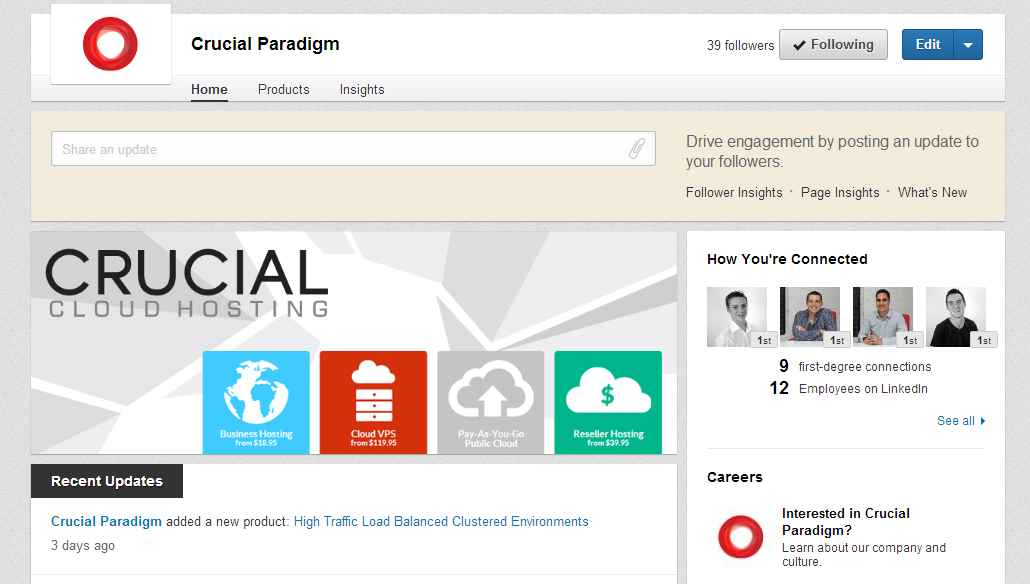The width and height of the screenshot is (1030, 584).
Task: Switch to the Home tab
Action: click(209, 89)
